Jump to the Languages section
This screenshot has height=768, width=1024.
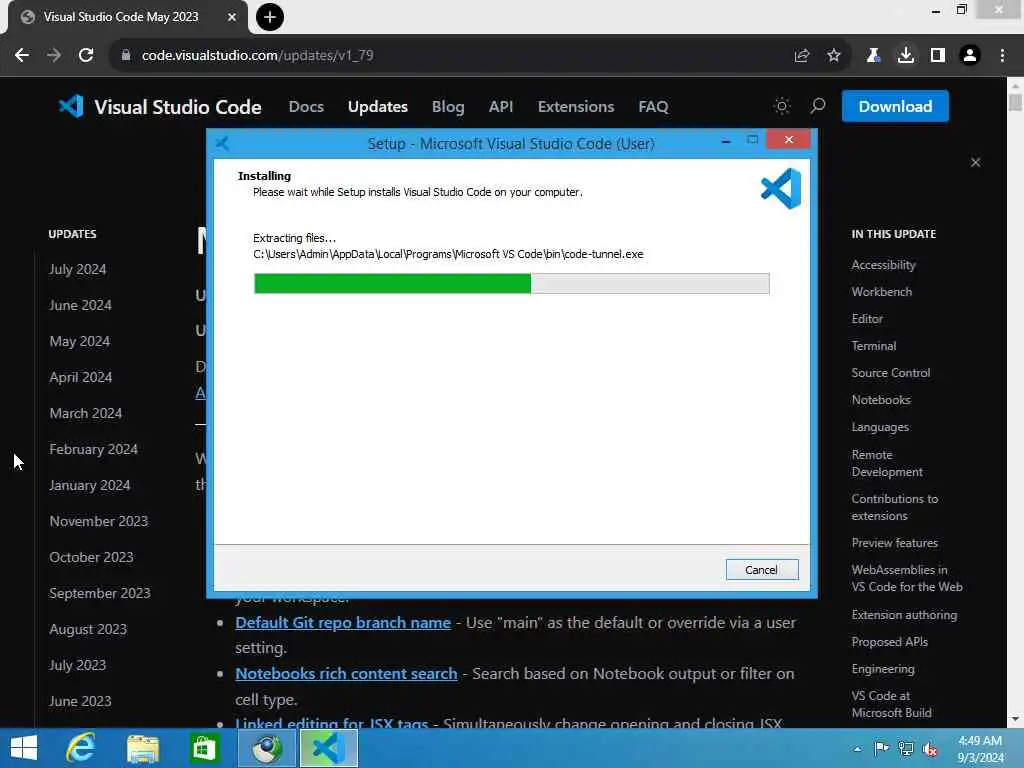coord(880,427)
